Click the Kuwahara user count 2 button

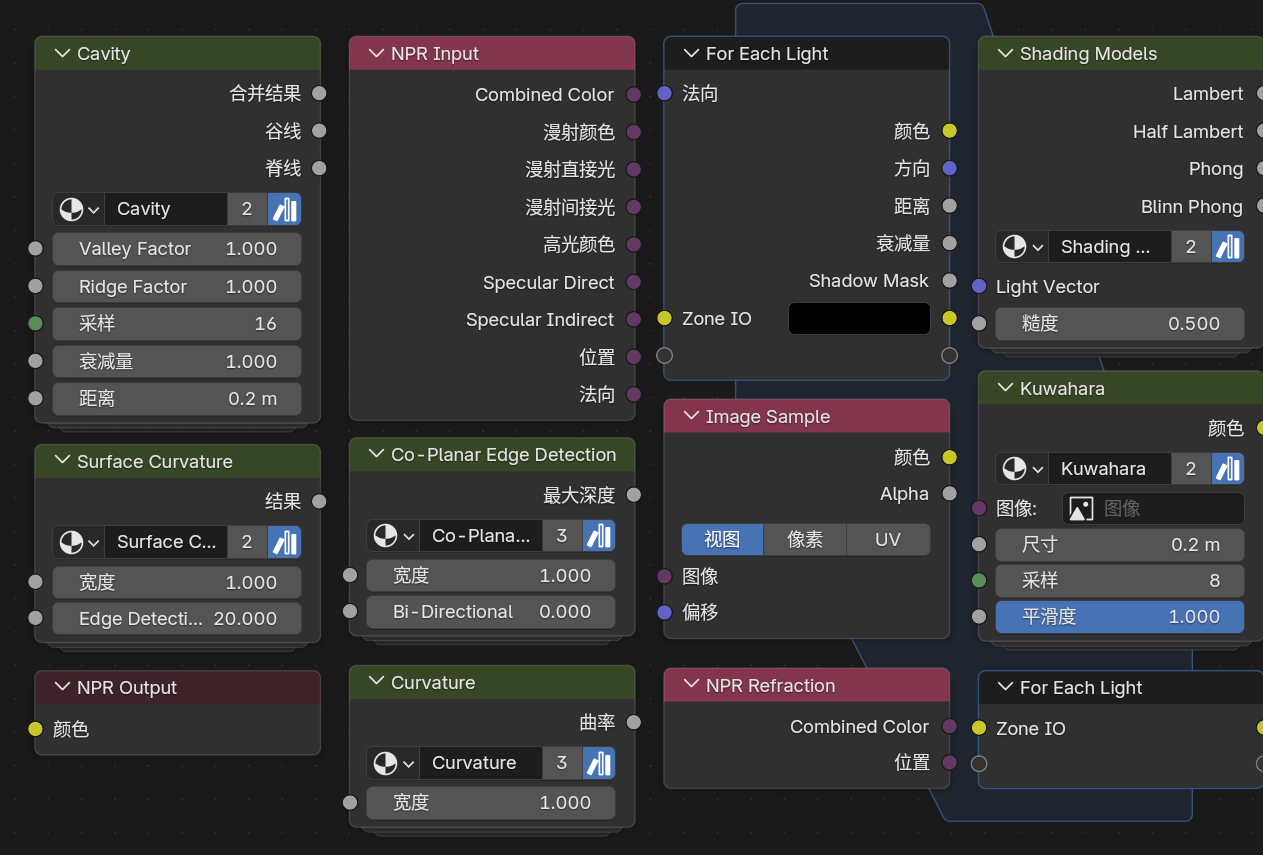pos(1190,469)
